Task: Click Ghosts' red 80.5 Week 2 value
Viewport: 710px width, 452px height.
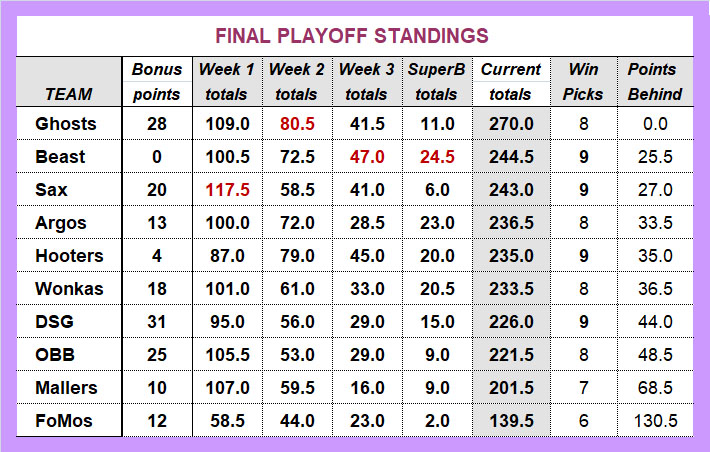Action: coord(297,124)
